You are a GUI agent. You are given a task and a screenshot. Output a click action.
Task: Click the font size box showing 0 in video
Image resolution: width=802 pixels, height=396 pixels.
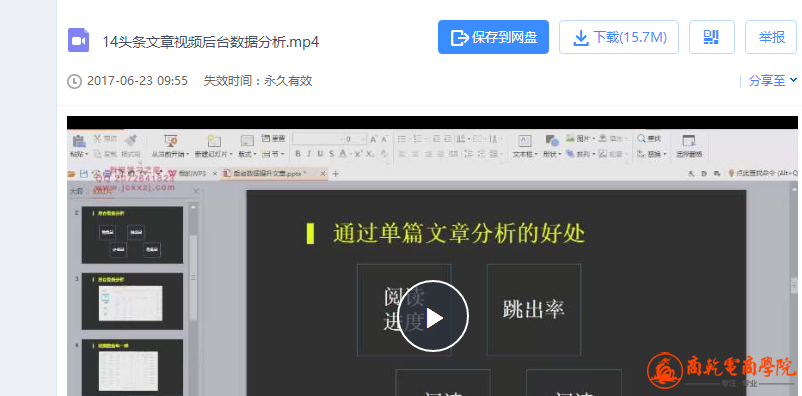point(354,139)
